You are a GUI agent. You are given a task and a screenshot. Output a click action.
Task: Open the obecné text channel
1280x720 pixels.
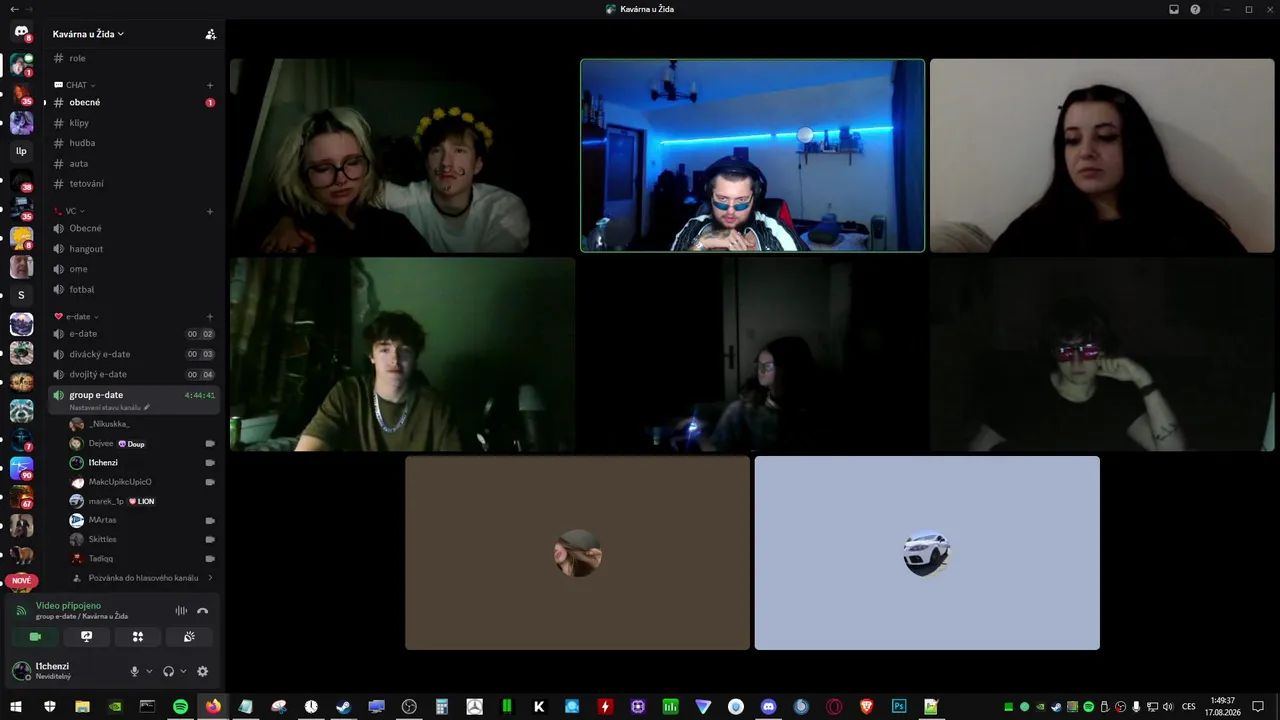133,102
